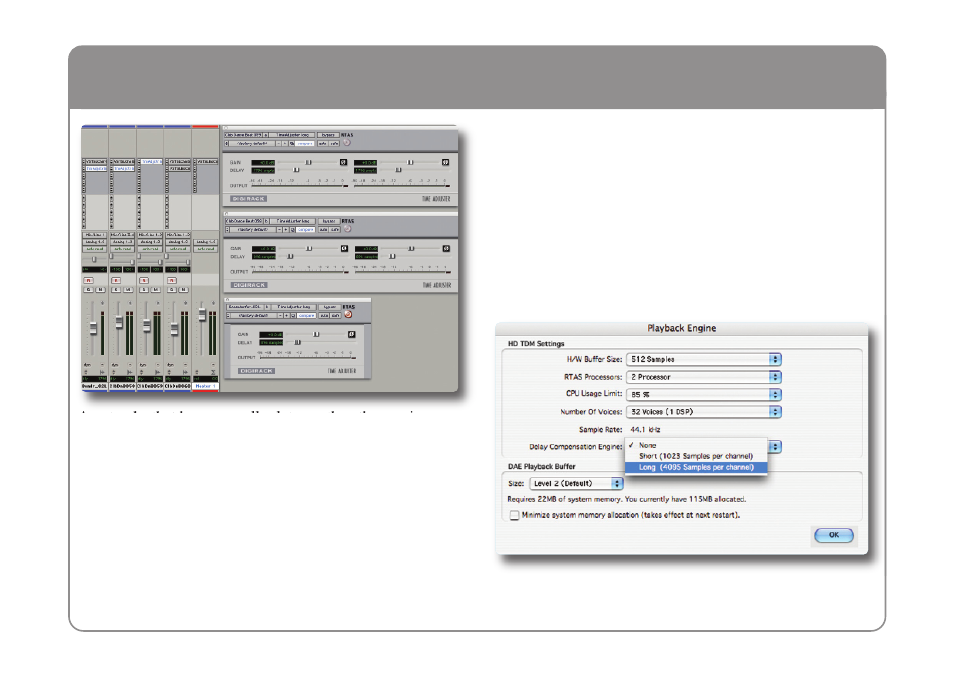
Task: Toggle left phase invert in top Time Adjuster
Action: coord(343,162)
